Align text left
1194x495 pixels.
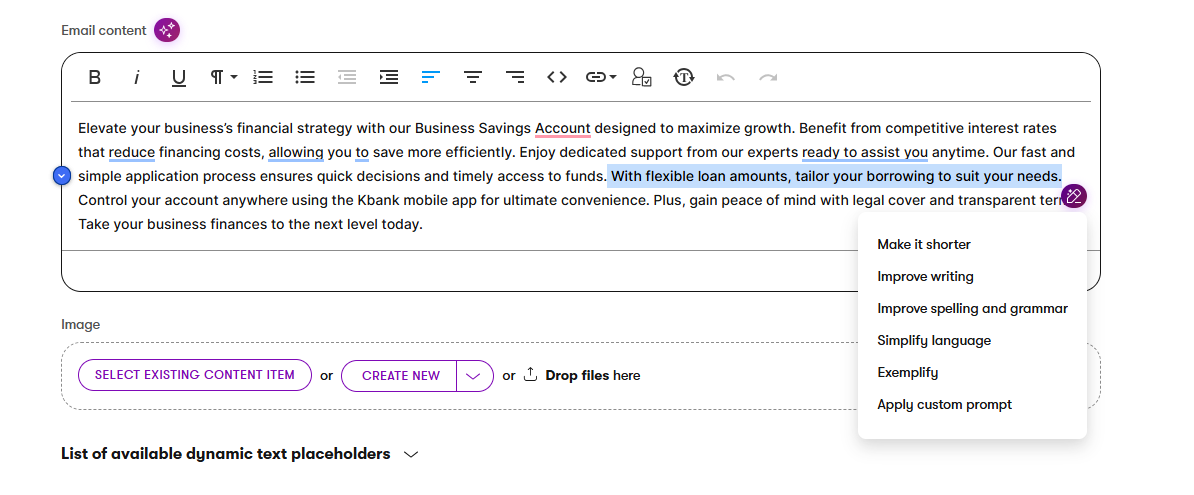click(431, 78)
